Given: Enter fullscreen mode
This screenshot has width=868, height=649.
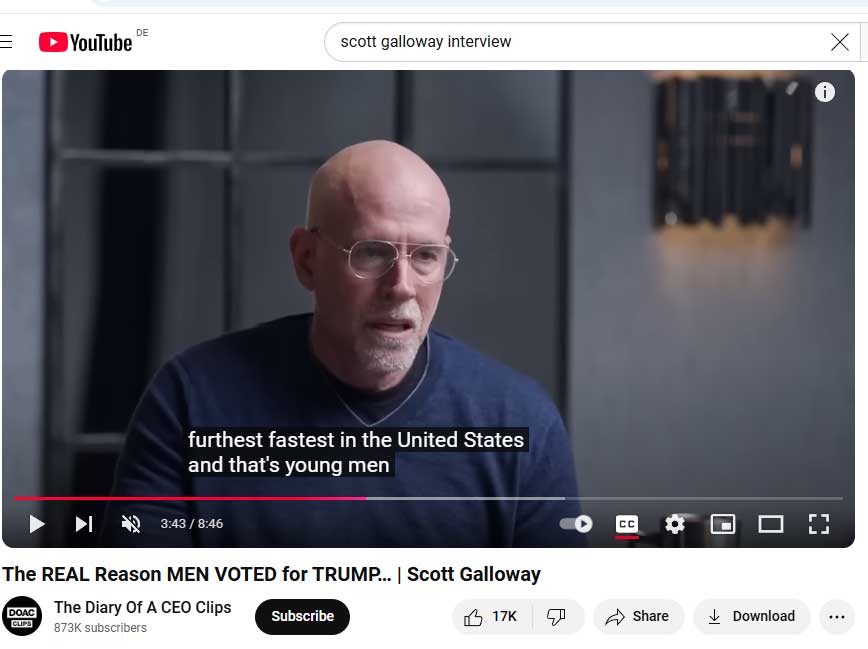Looking at the screenshot, I should coord(819,524).
